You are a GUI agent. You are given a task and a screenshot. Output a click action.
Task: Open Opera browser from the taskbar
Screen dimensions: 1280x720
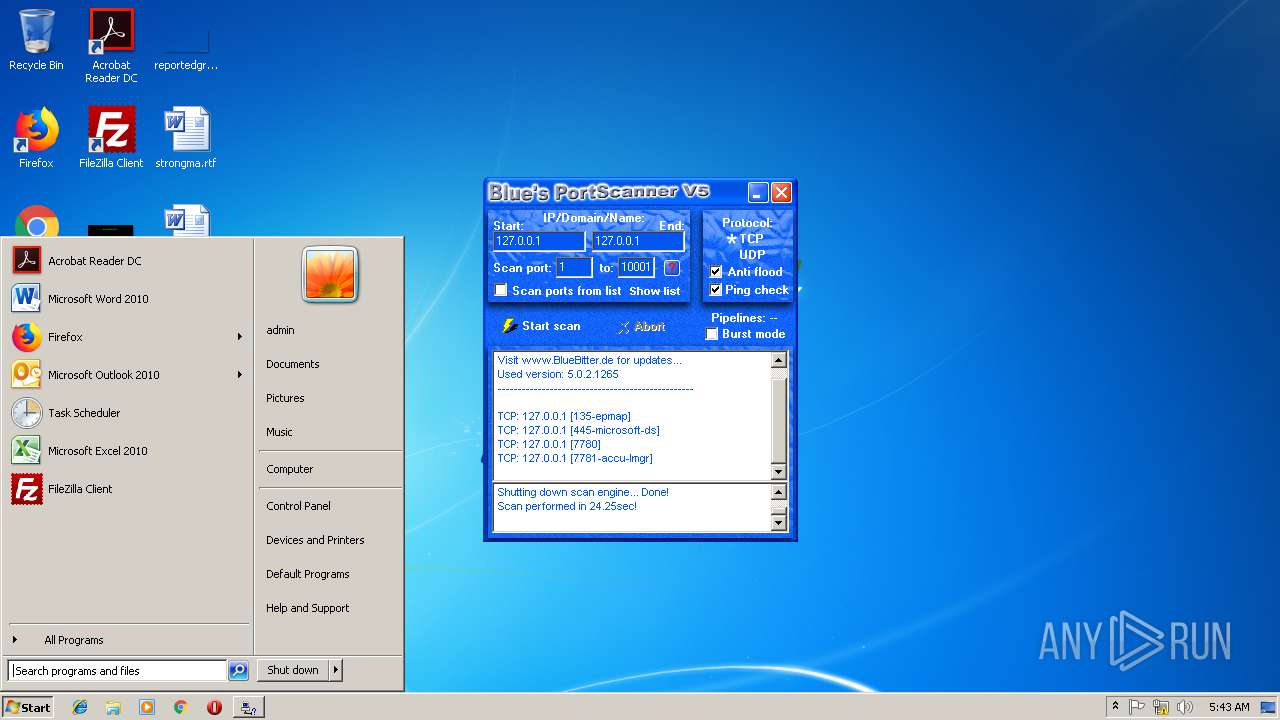[x=214, y=707]
